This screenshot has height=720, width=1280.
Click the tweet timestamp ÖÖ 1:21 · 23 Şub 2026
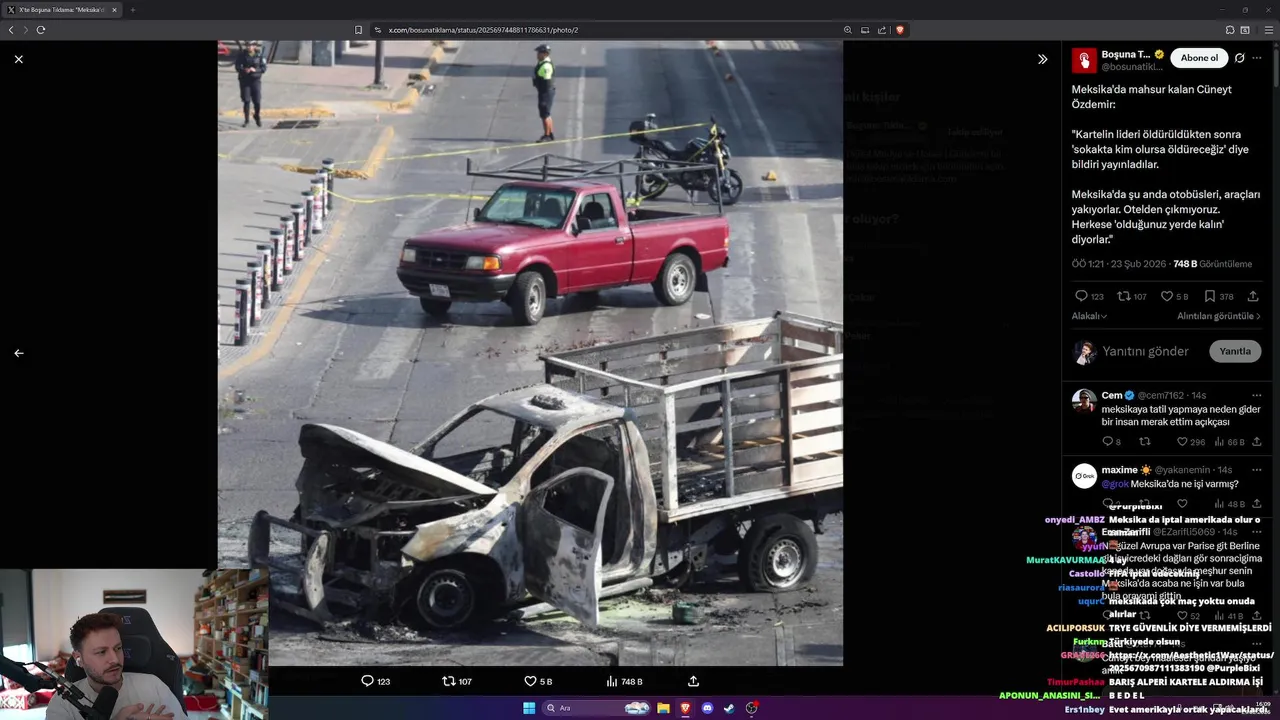[x=1119, y=264]
